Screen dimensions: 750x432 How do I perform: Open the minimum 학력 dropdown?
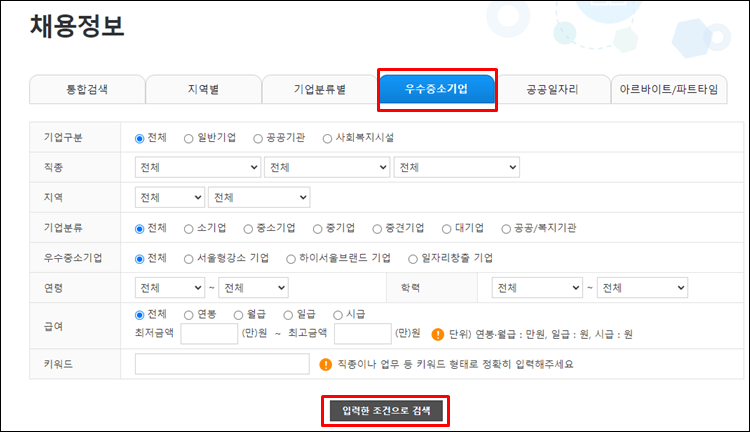click(x=536, y=288)
